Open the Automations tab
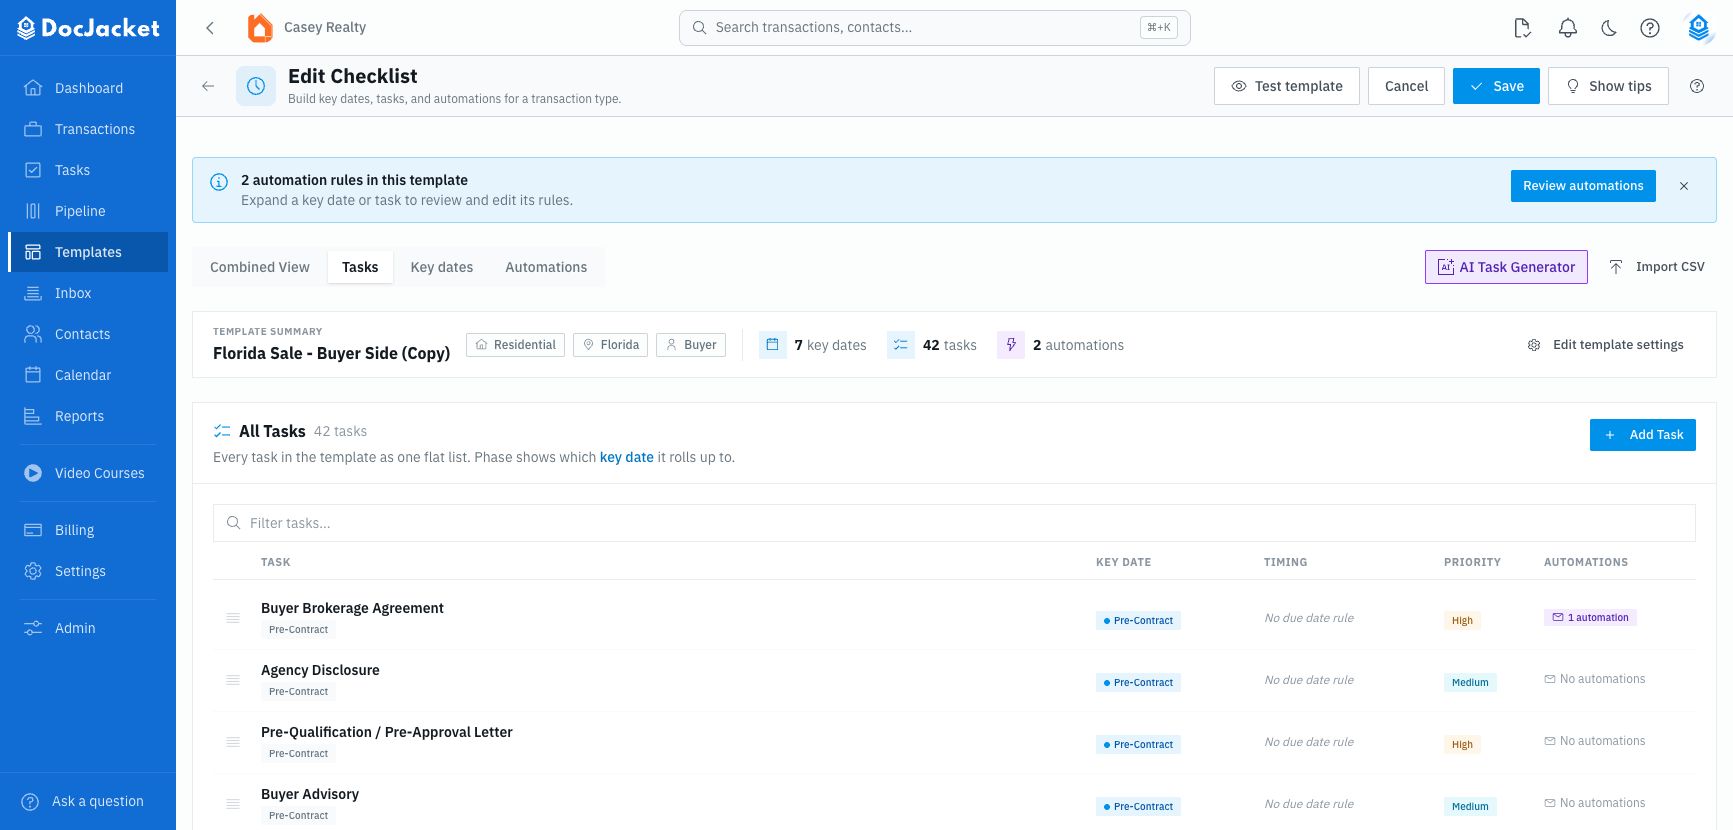Viewport: 1733px width, 830px height. coord(546,267)
